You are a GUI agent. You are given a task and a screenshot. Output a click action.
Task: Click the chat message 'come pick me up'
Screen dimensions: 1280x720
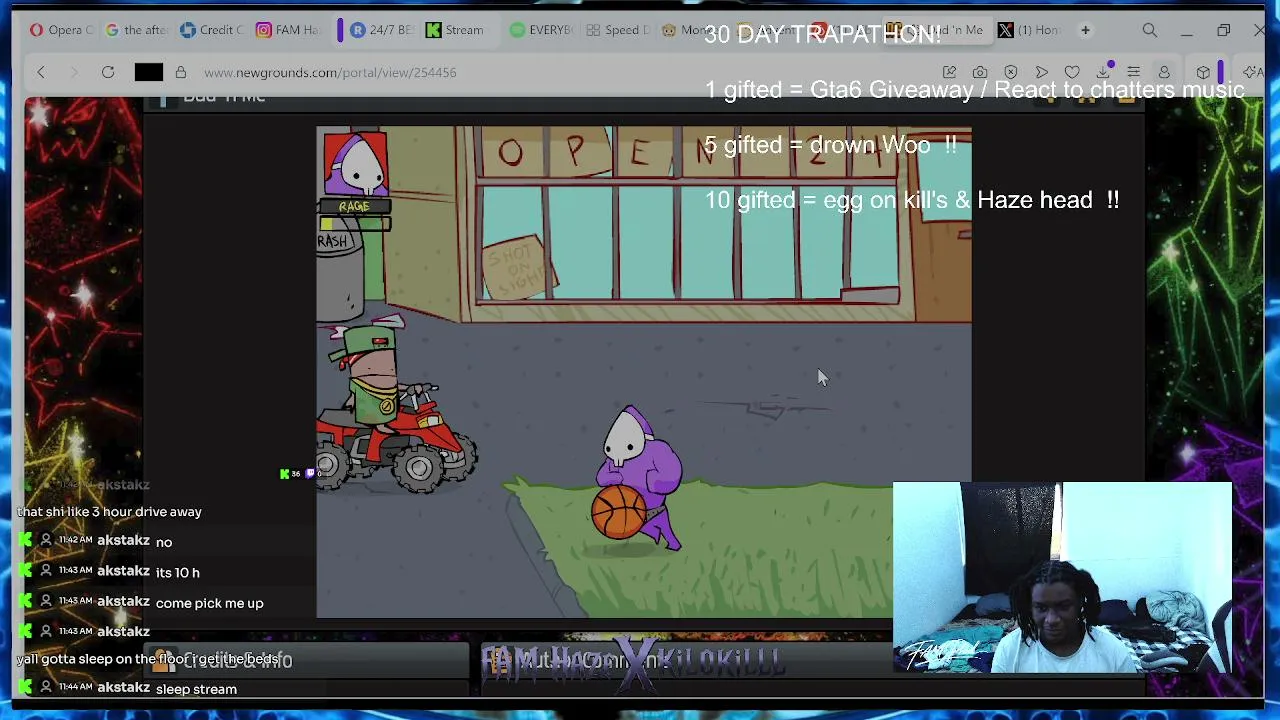tap(209, 603)
